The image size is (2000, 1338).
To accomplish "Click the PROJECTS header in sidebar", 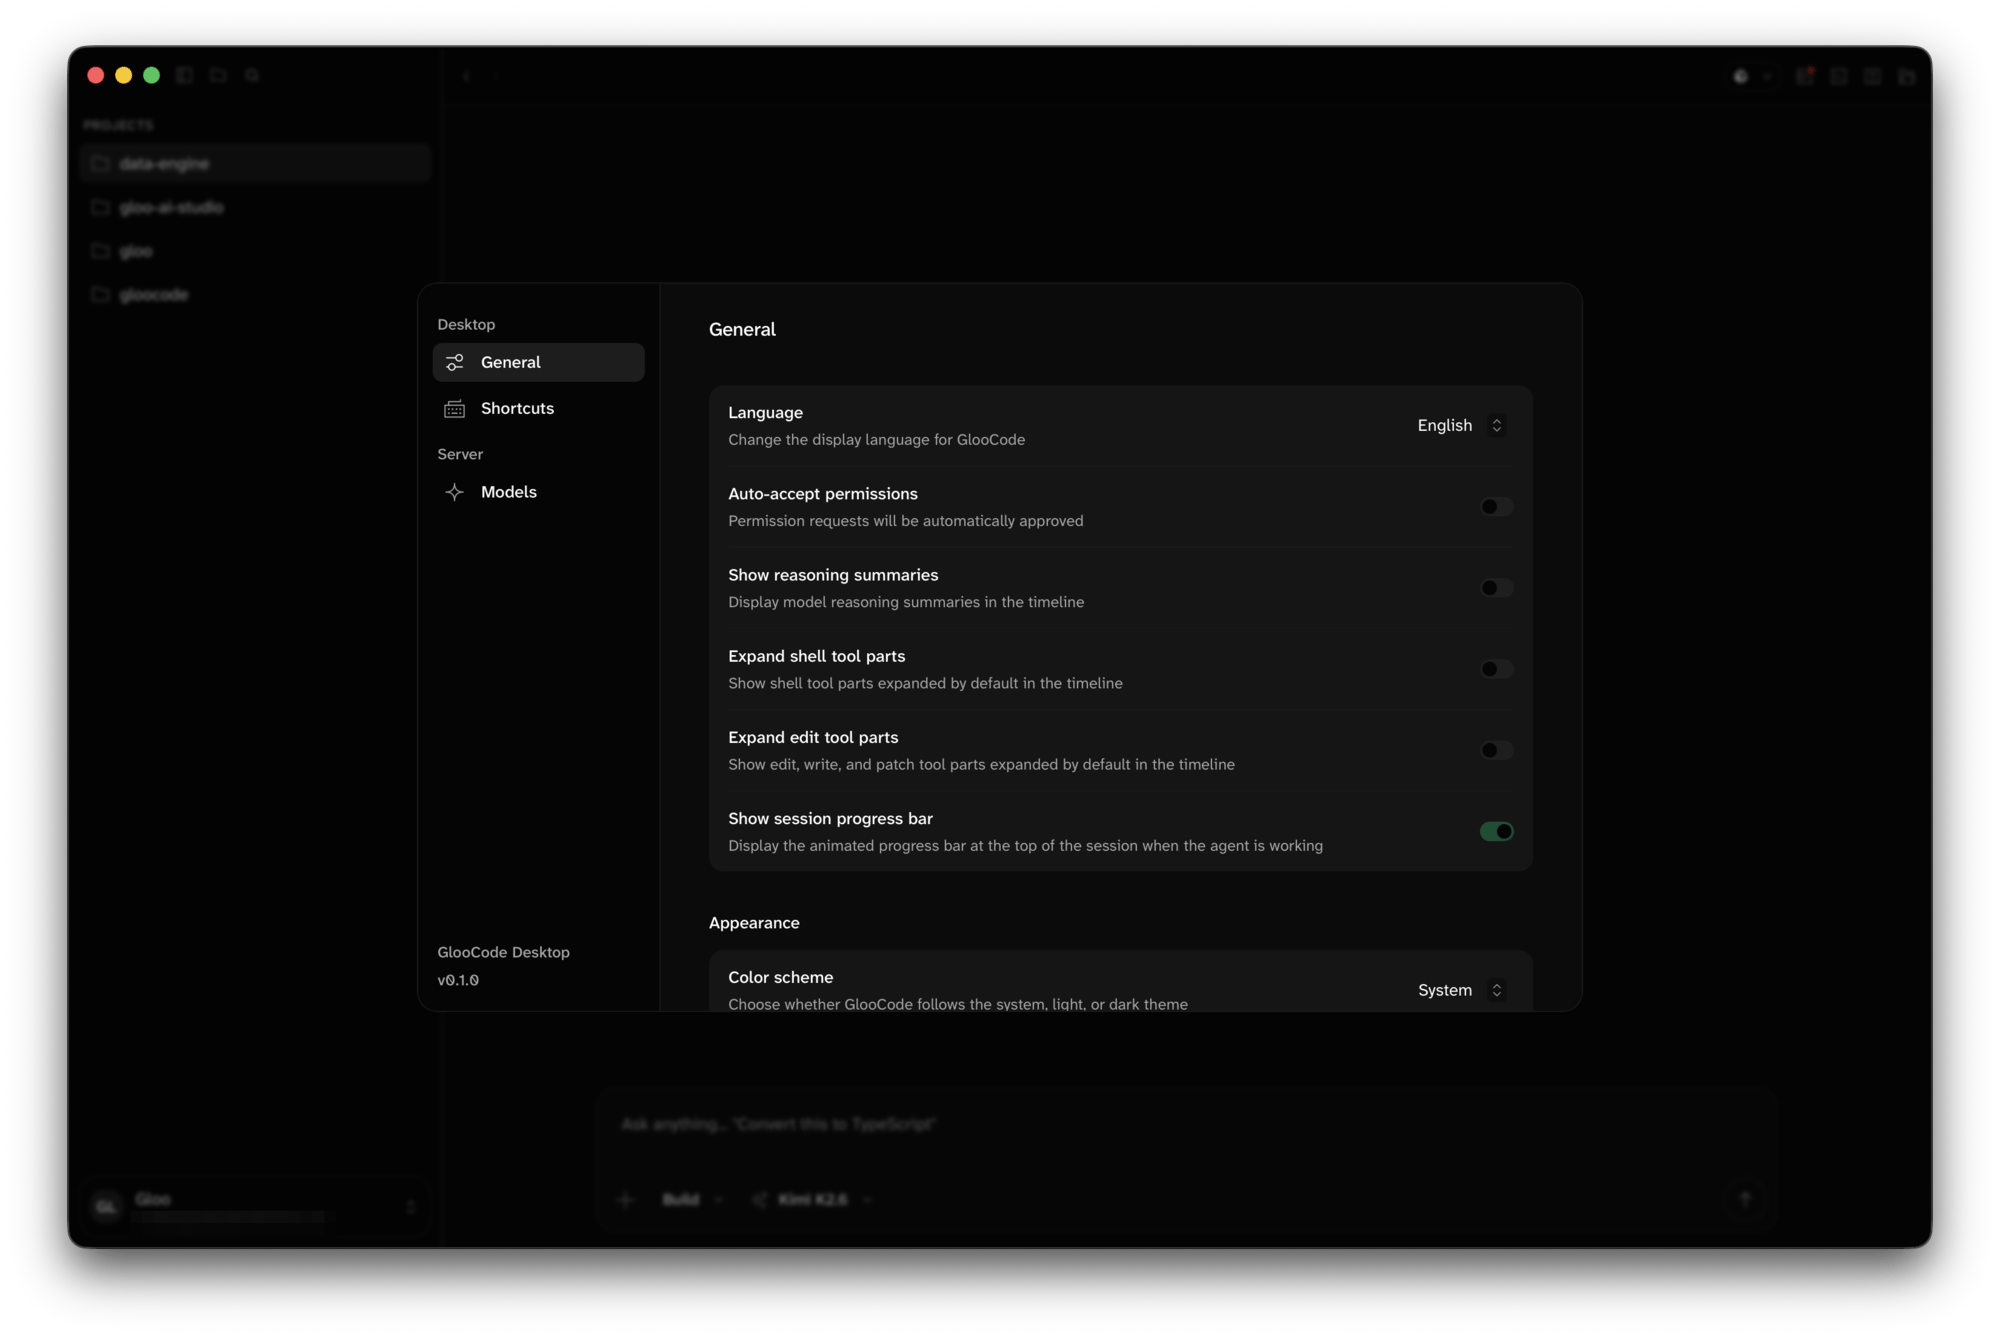I will (118, 125).
